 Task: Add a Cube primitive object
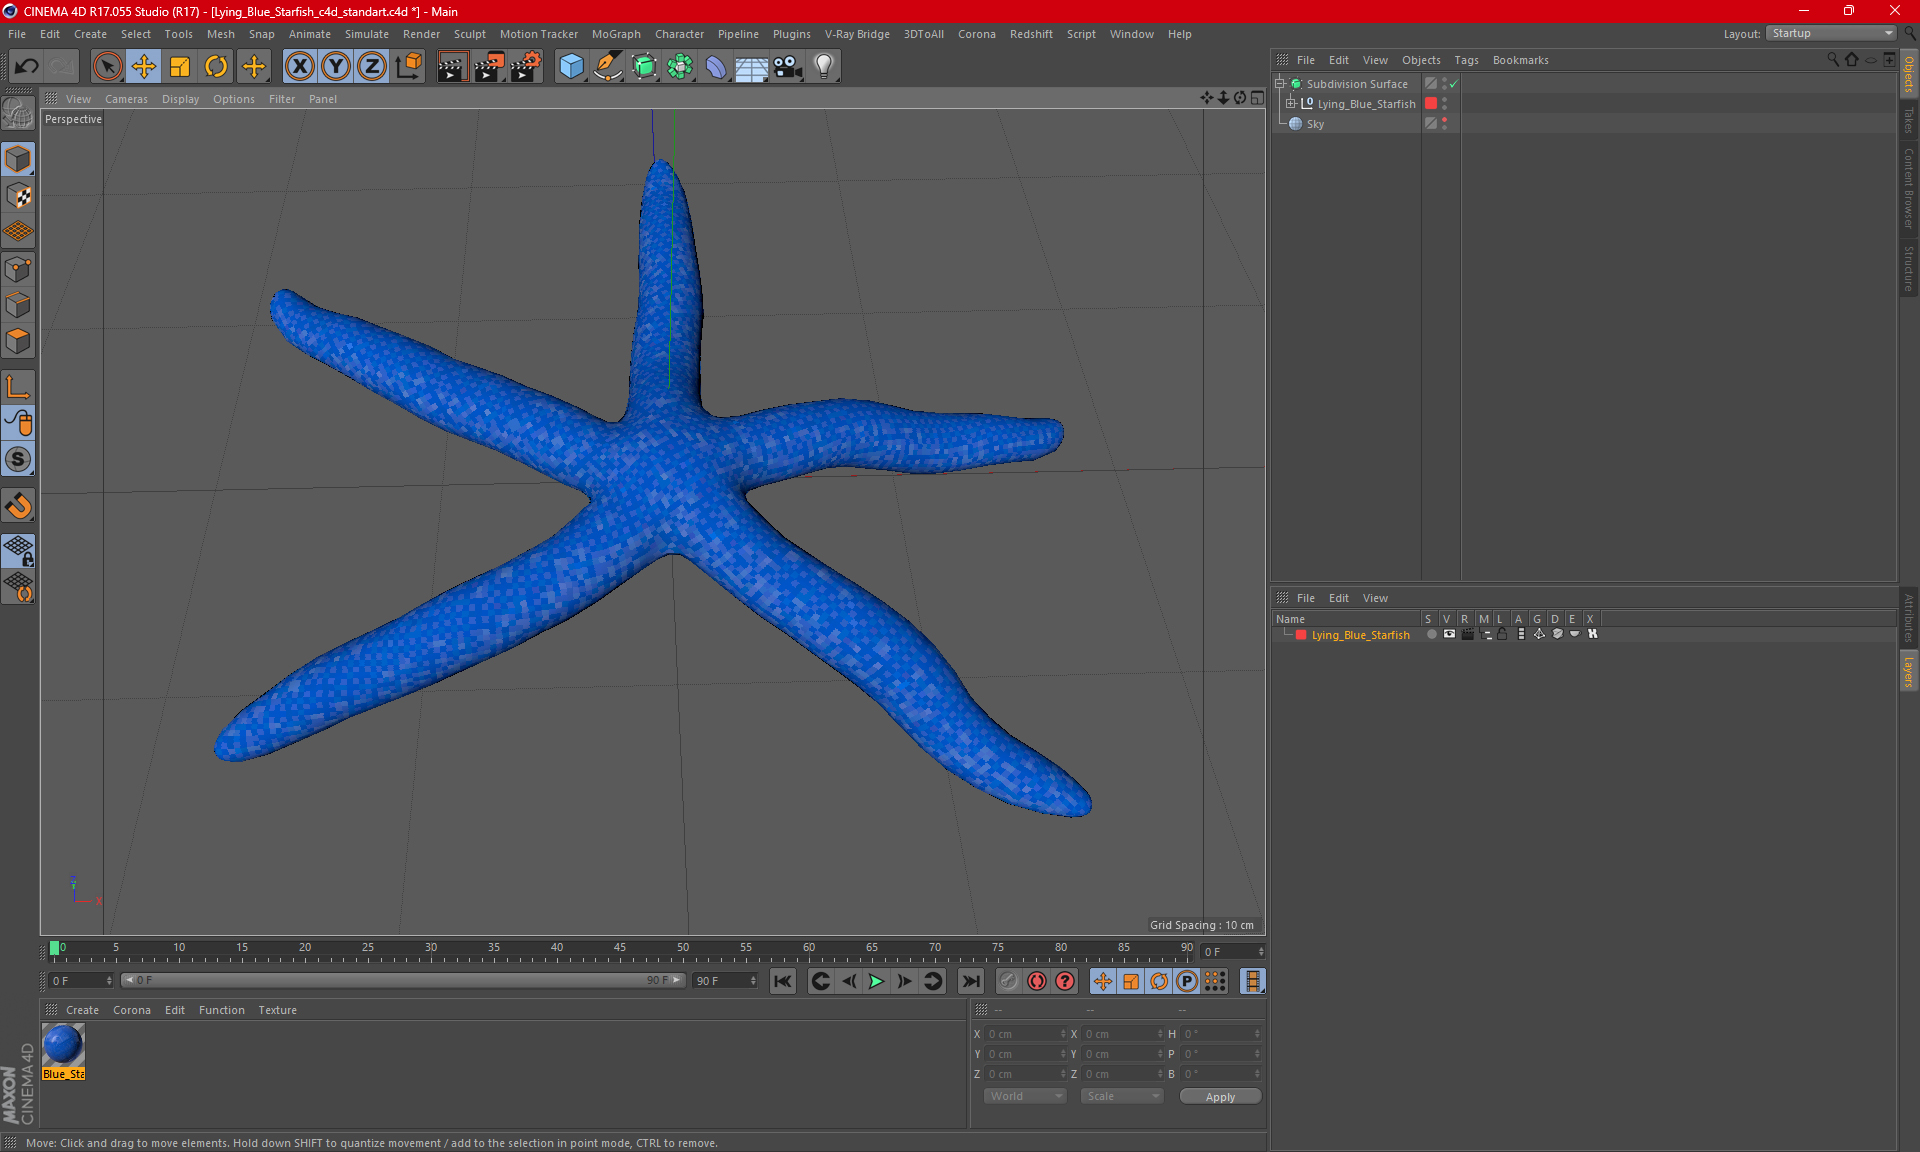point(571,67)
